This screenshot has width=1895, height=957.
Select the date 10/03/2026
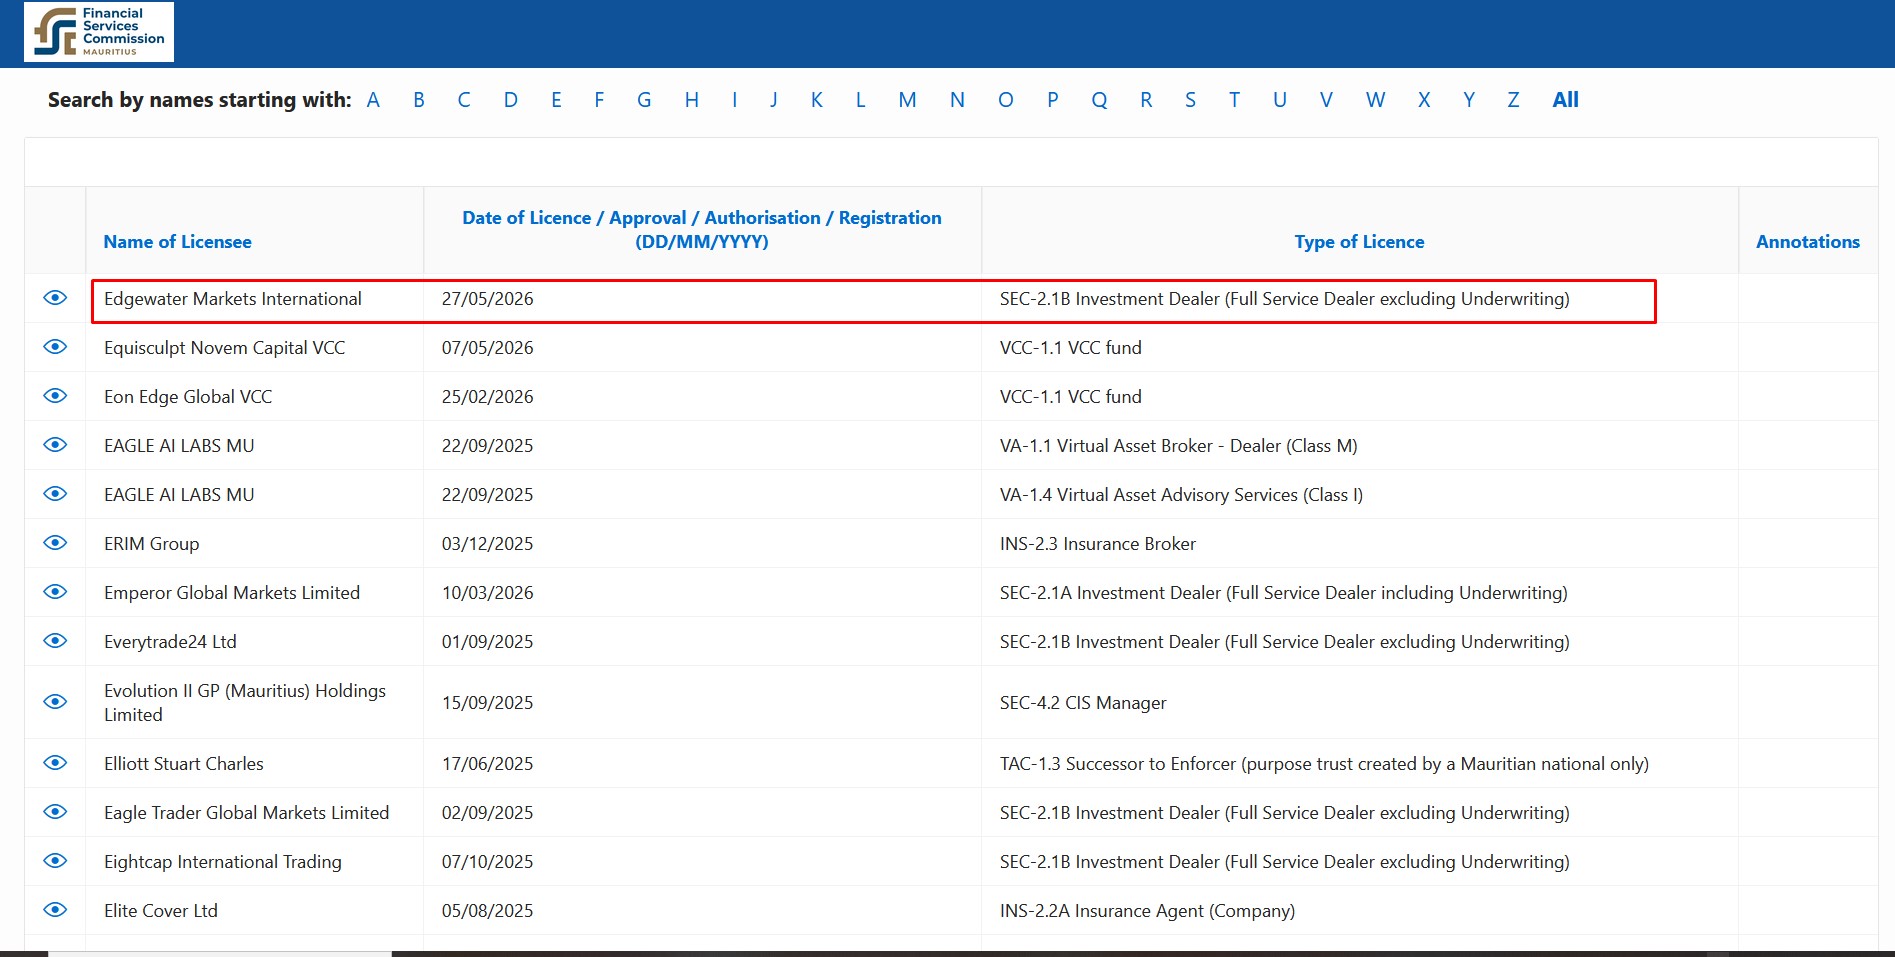(488, 593)
